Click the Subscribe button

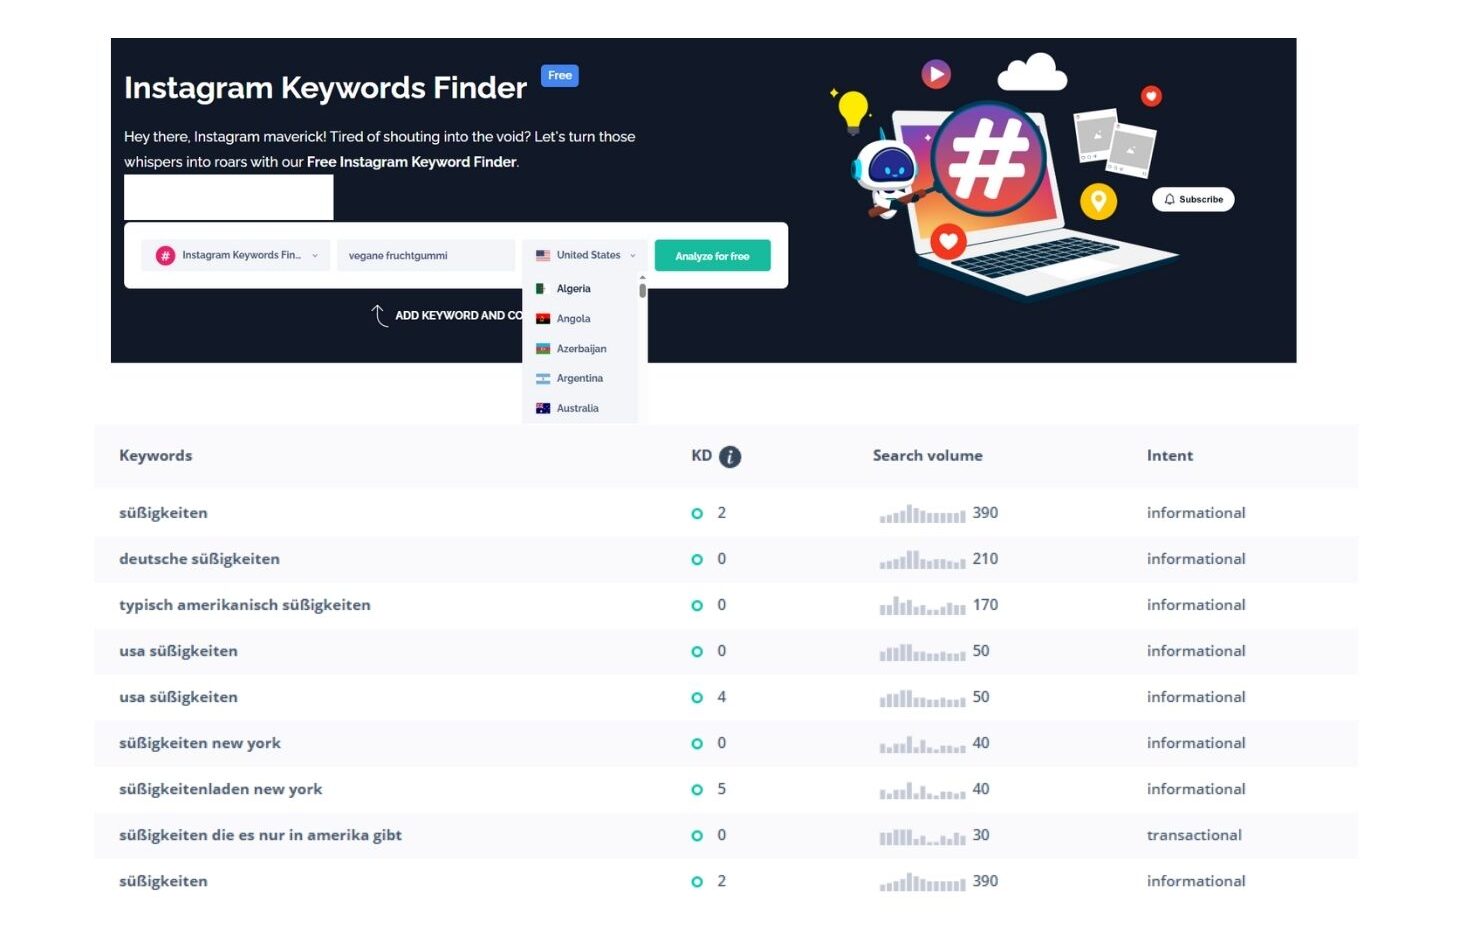point(1193,200)
